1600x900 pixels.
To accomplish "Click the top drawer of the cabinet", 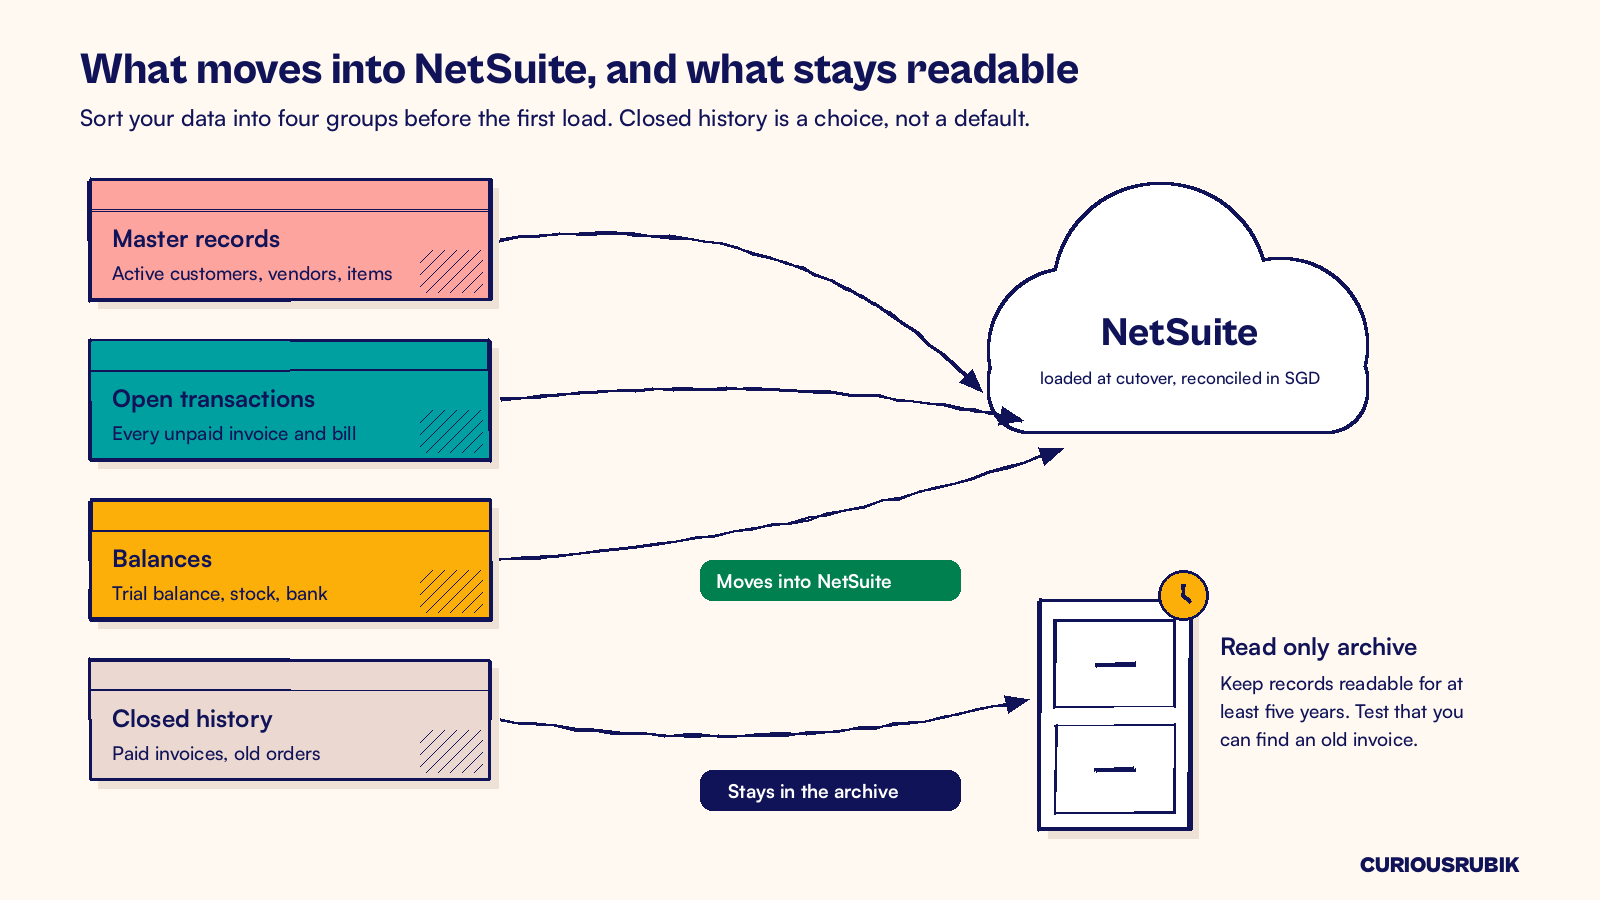I will pos(1115,664).
